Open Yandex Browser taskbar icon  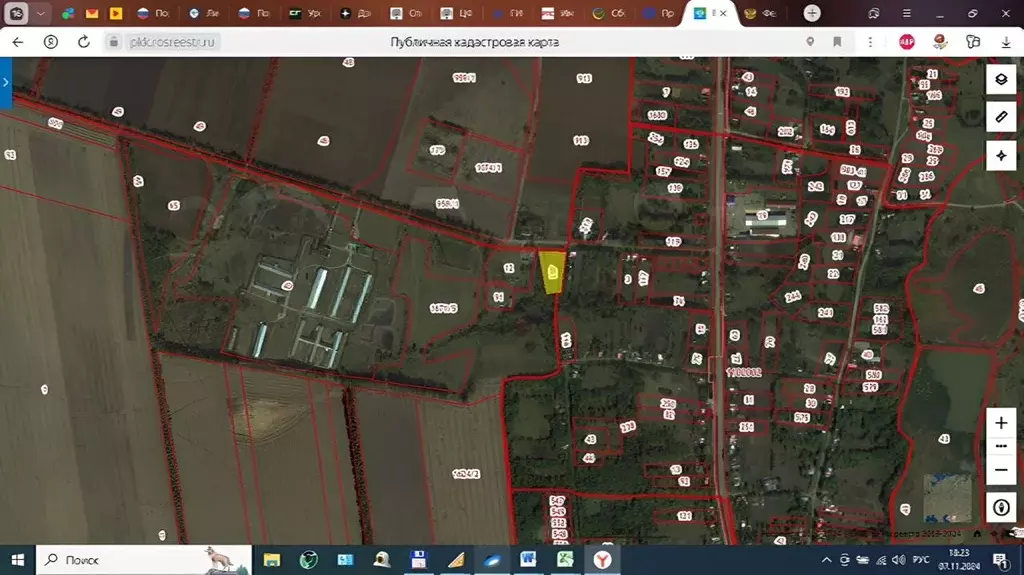(x=602, y=560)
